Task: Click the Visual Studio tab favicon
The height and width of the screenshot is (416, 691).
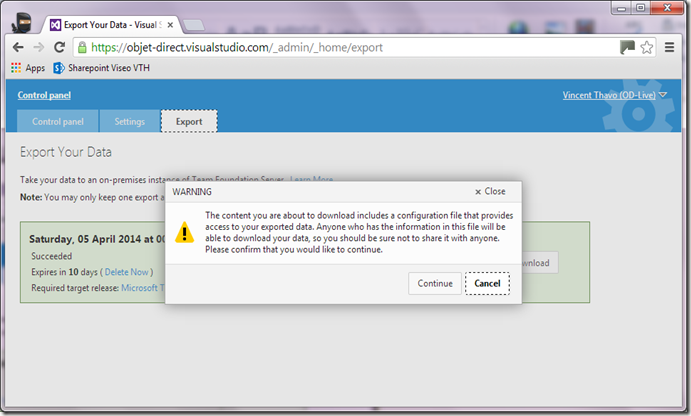Action: tap(55, 25)
